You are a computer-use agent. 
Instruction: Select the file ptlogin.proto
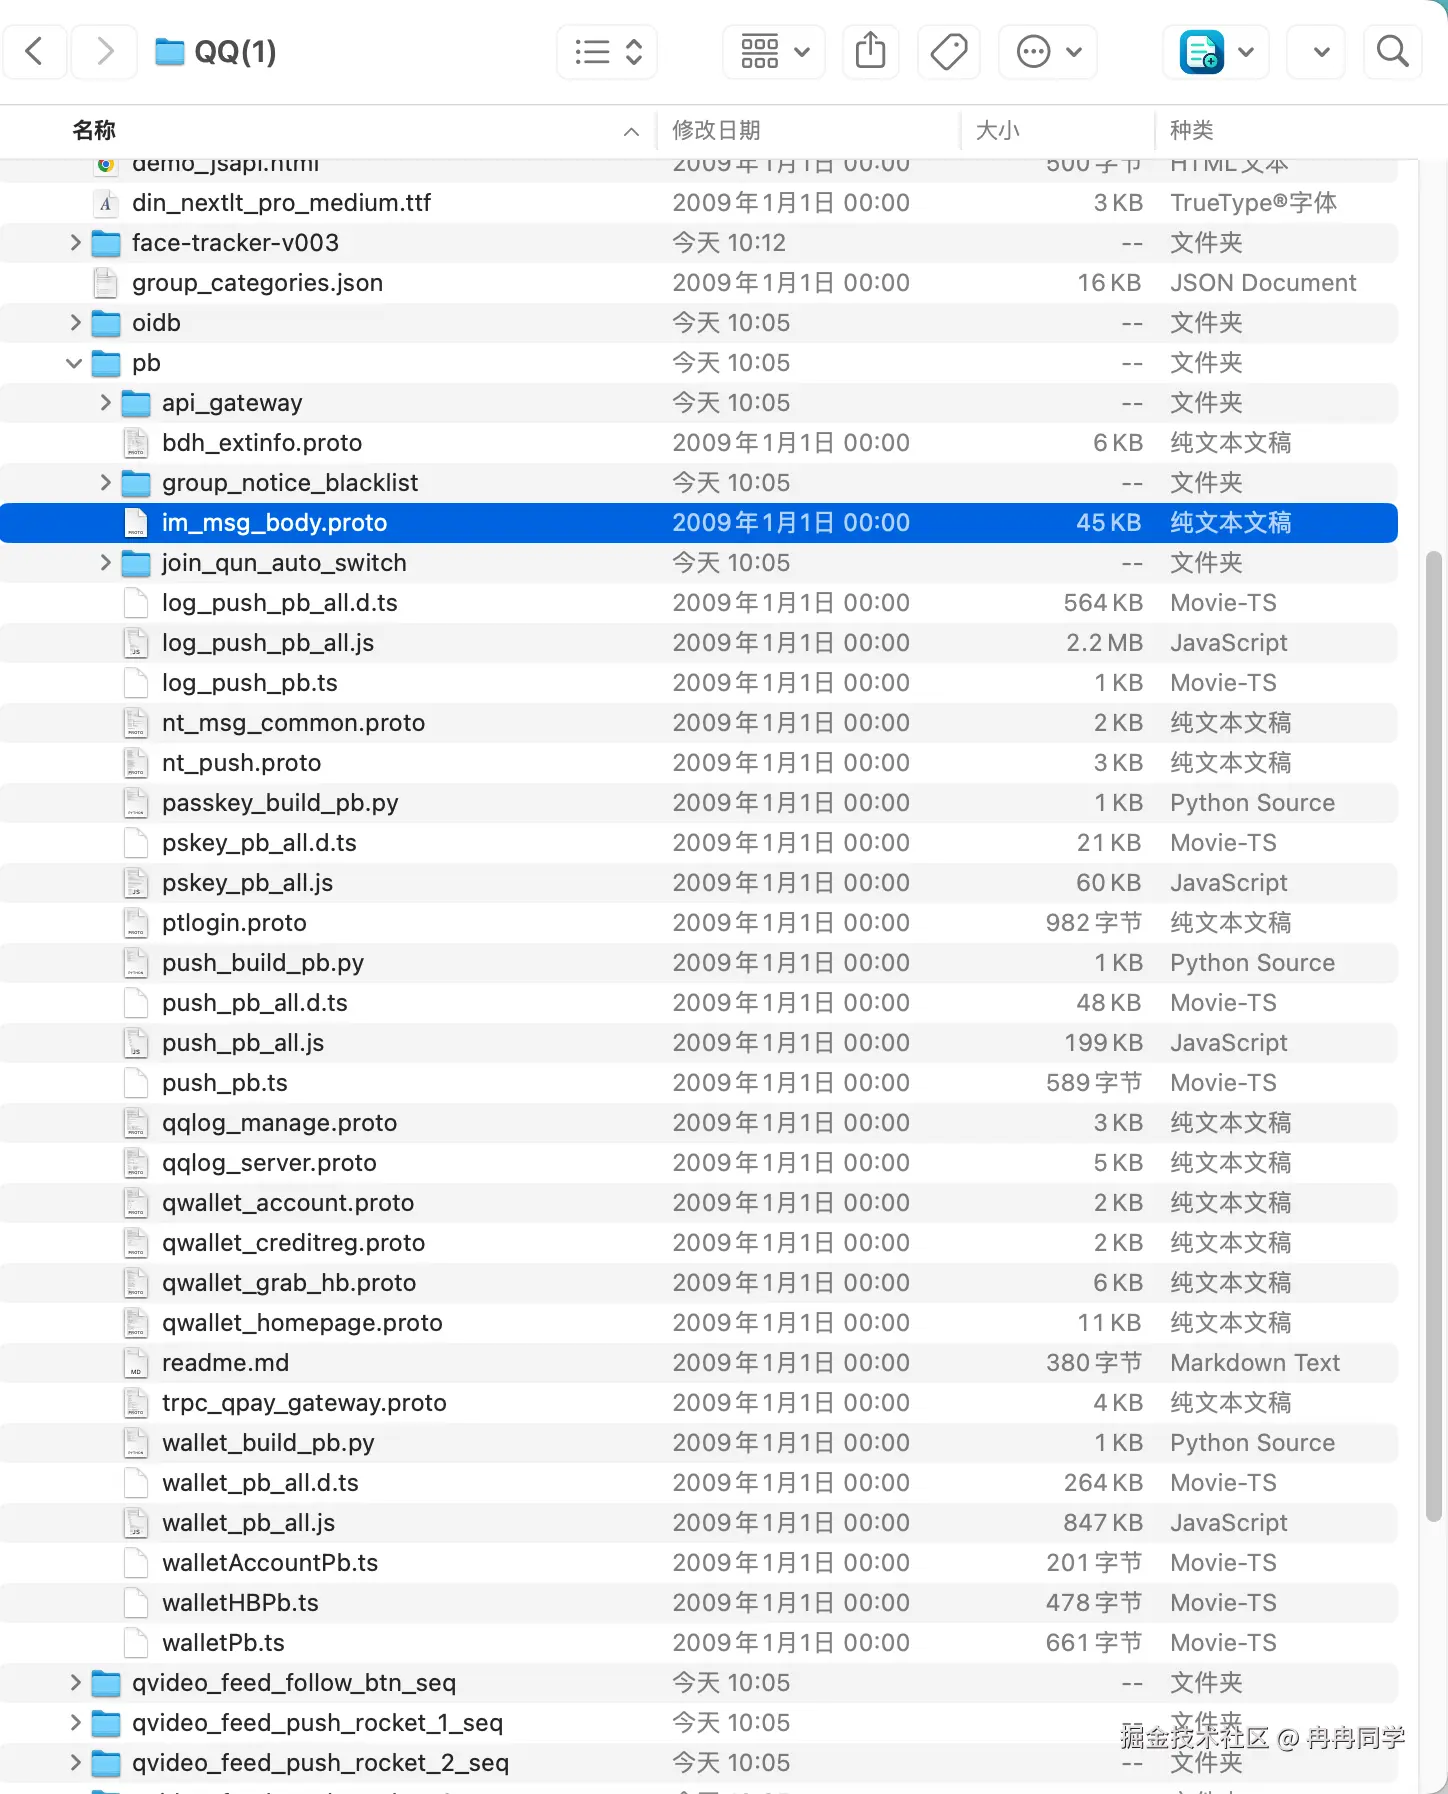699,923
